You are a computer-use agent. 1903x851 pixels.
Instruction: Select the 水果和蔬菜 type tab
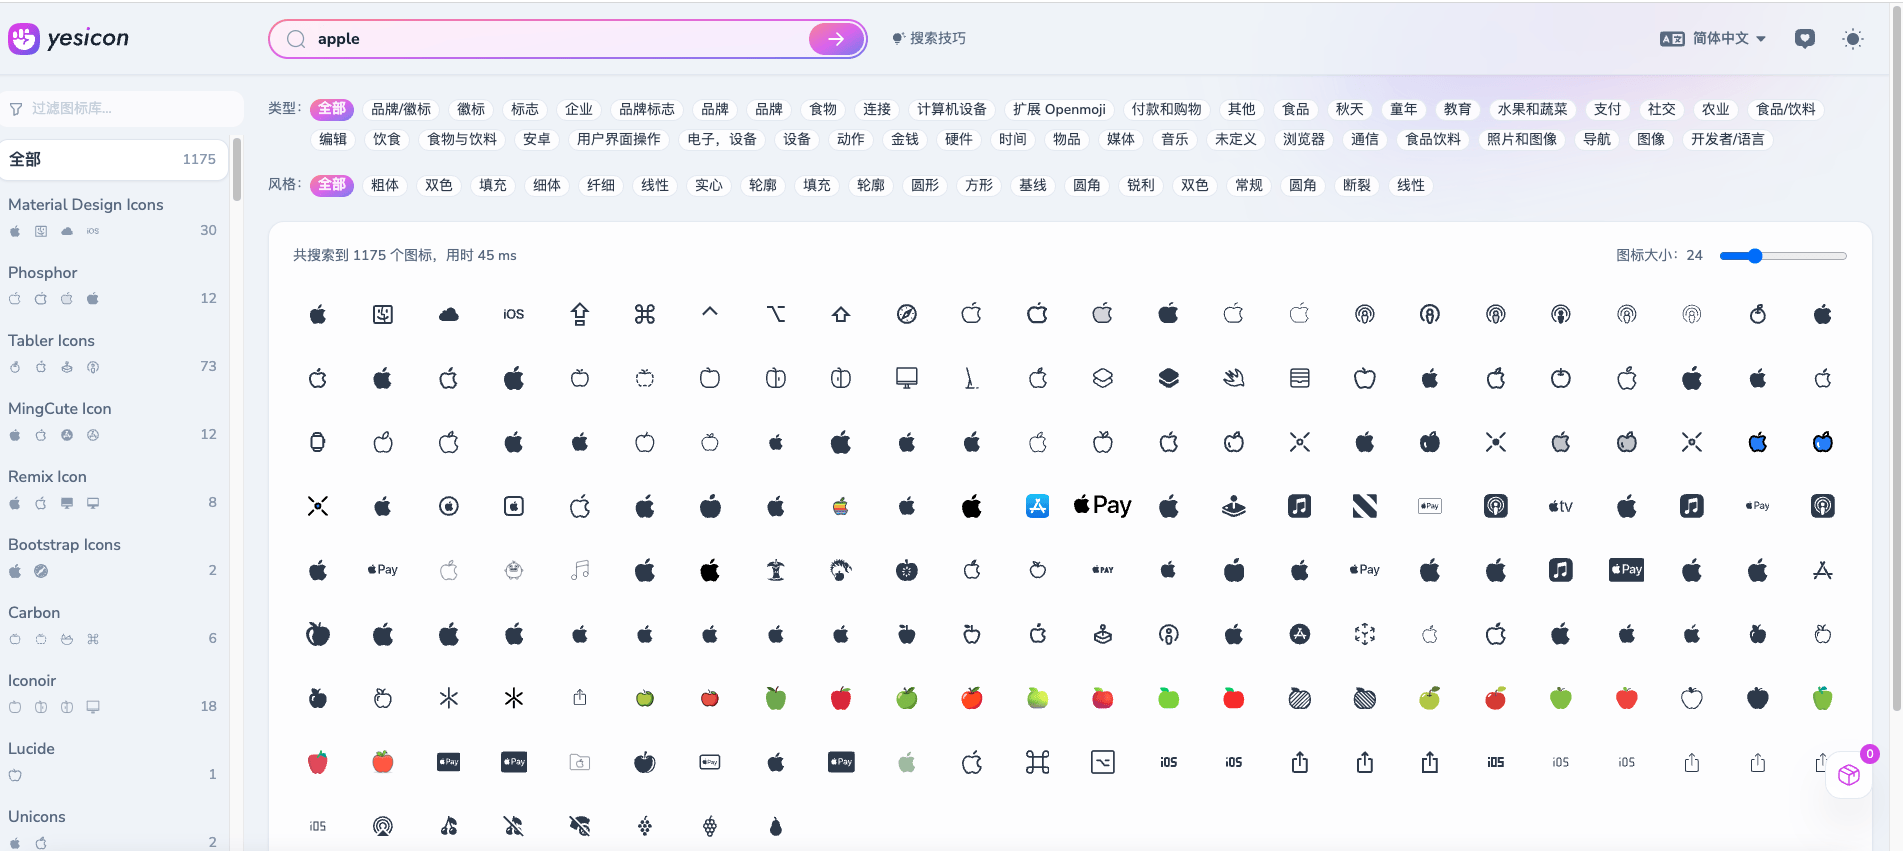[1533, 109]
